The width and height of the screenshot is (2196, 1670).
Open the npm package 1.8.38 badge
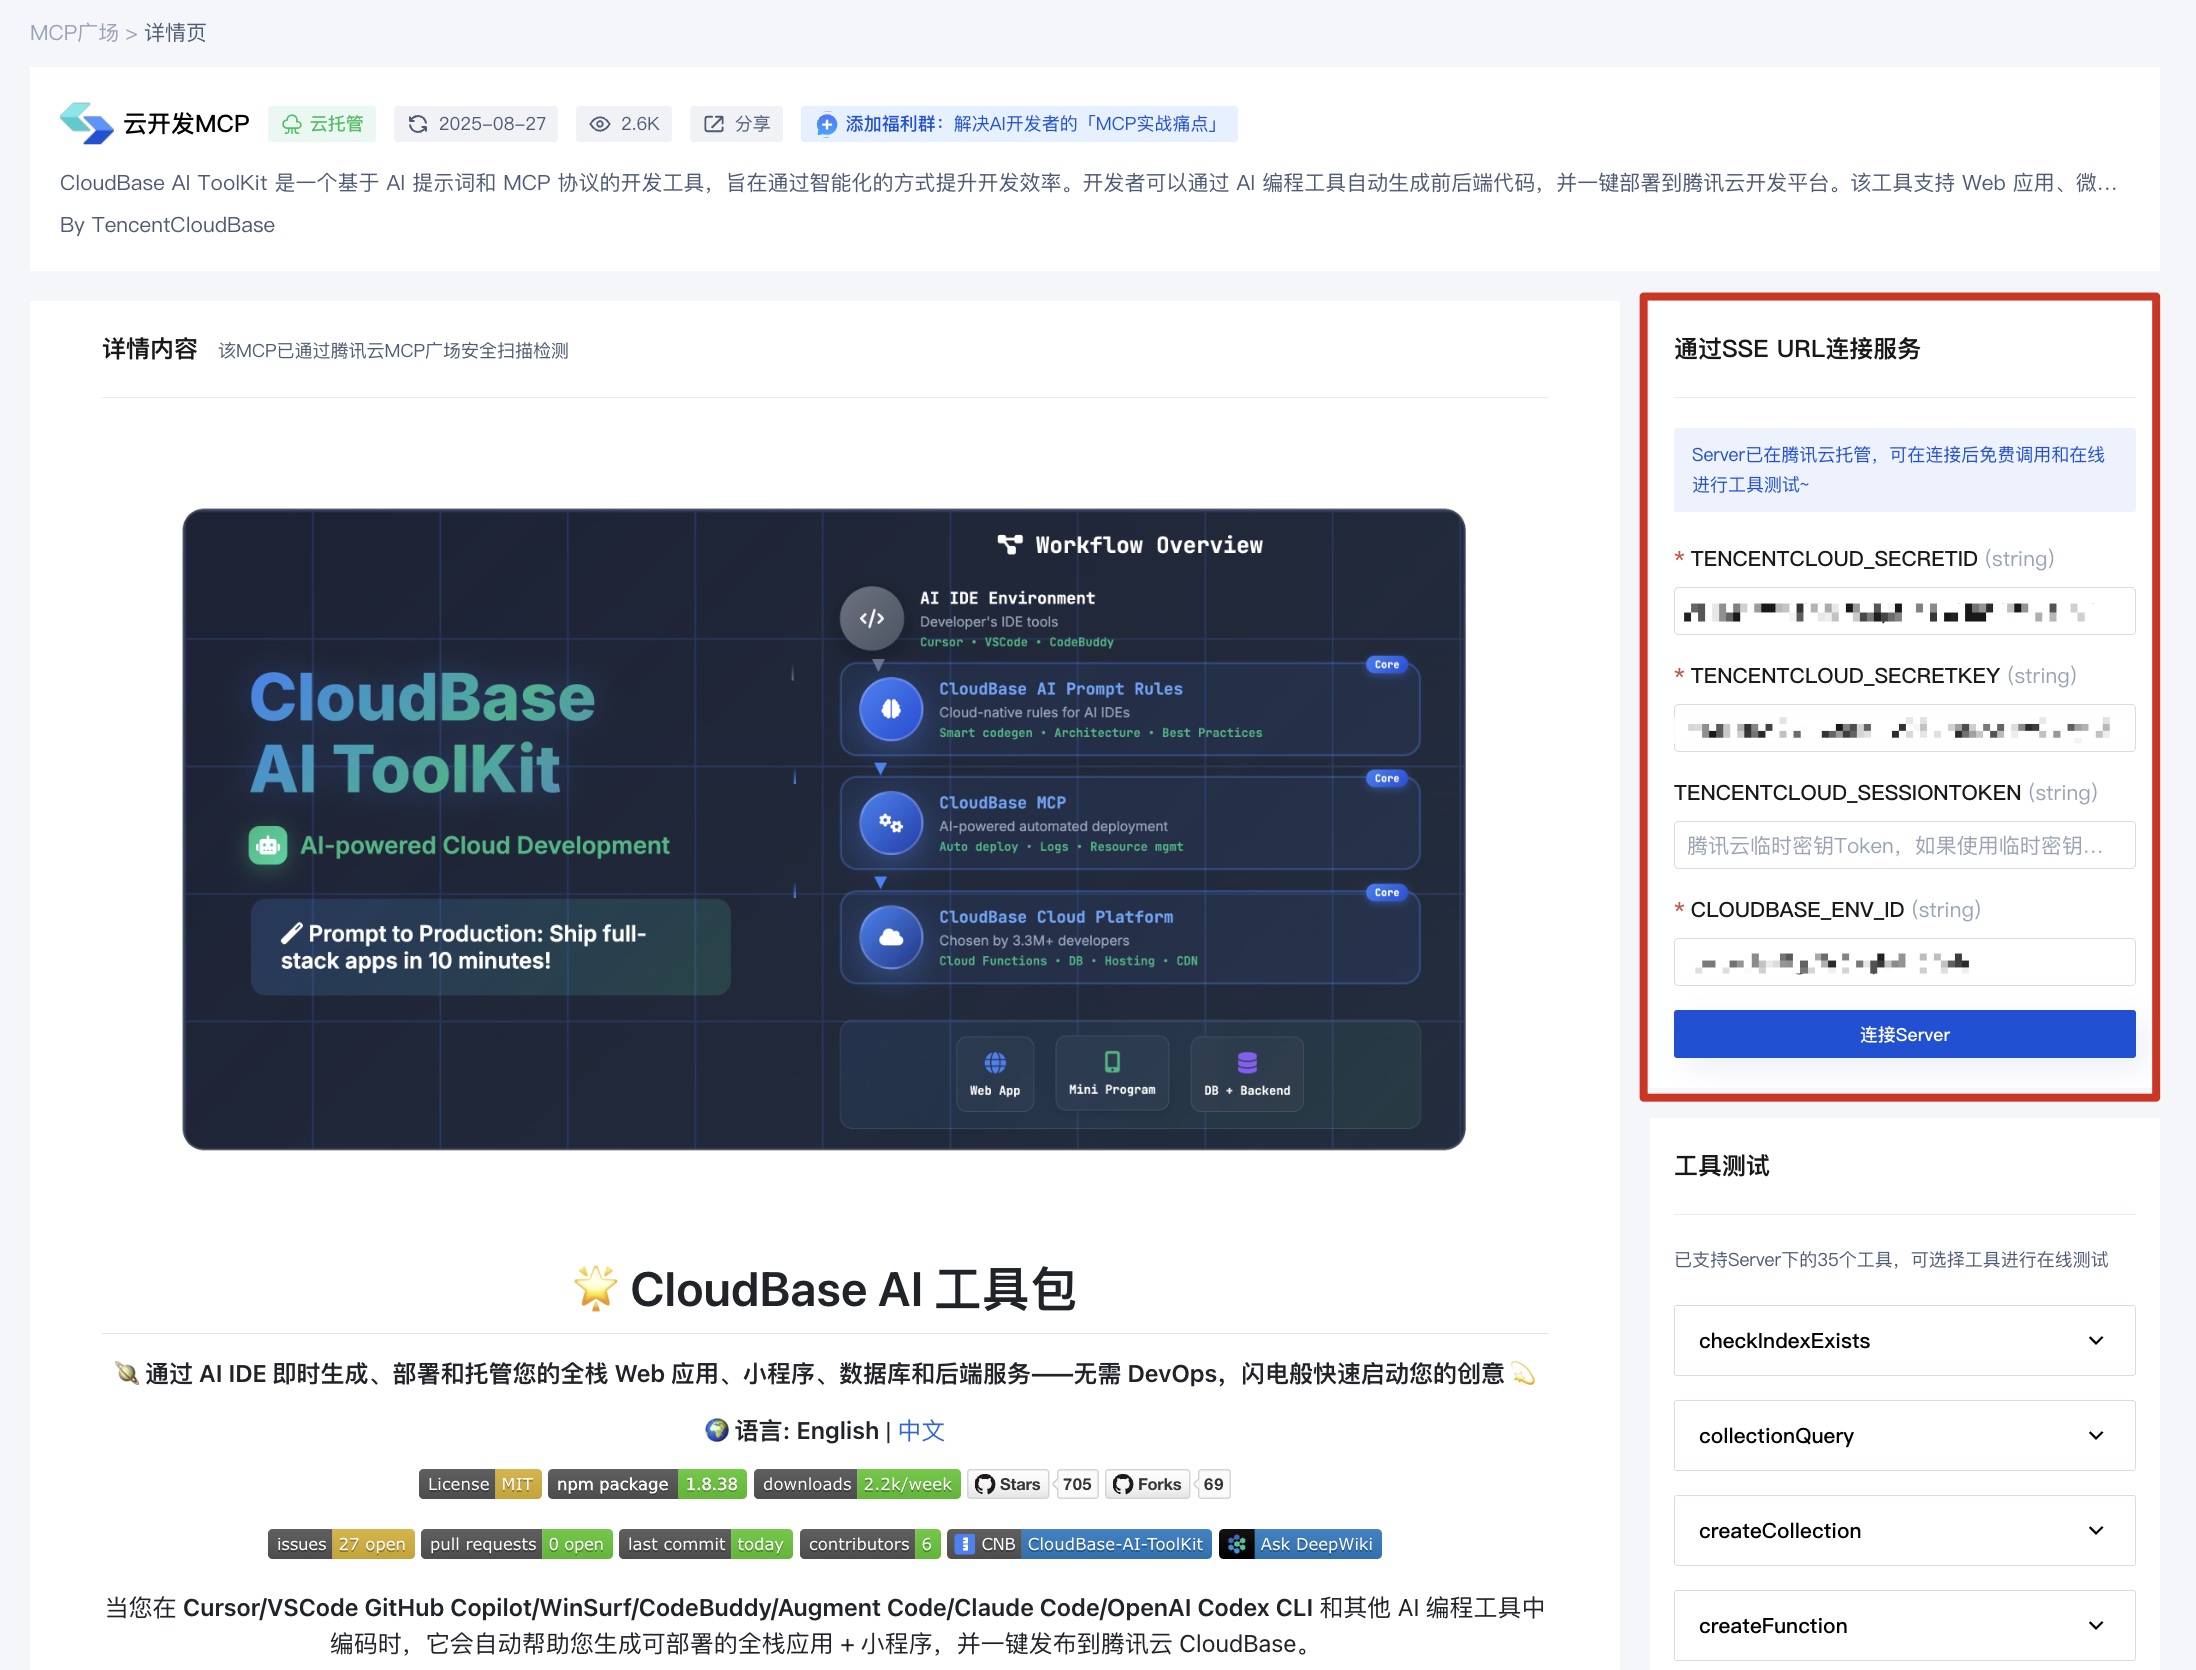tap(647, 1484)
